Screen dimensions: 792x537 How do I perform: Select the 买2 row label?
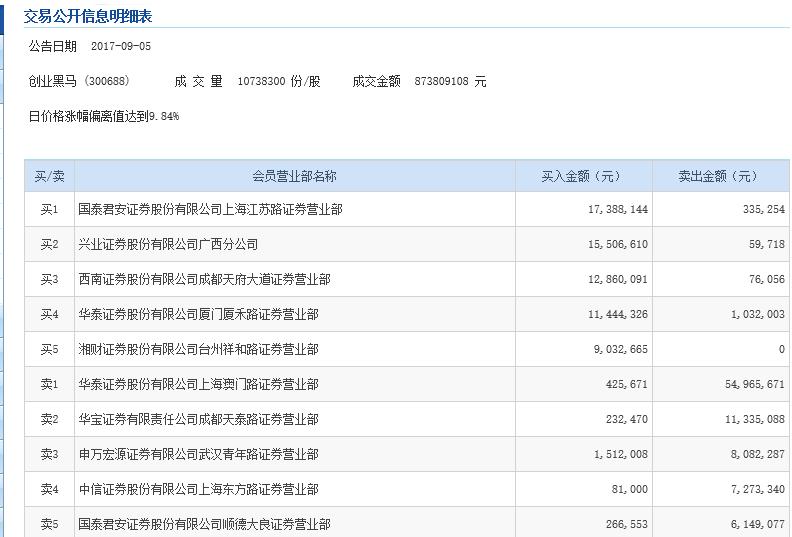click(50, 244)
